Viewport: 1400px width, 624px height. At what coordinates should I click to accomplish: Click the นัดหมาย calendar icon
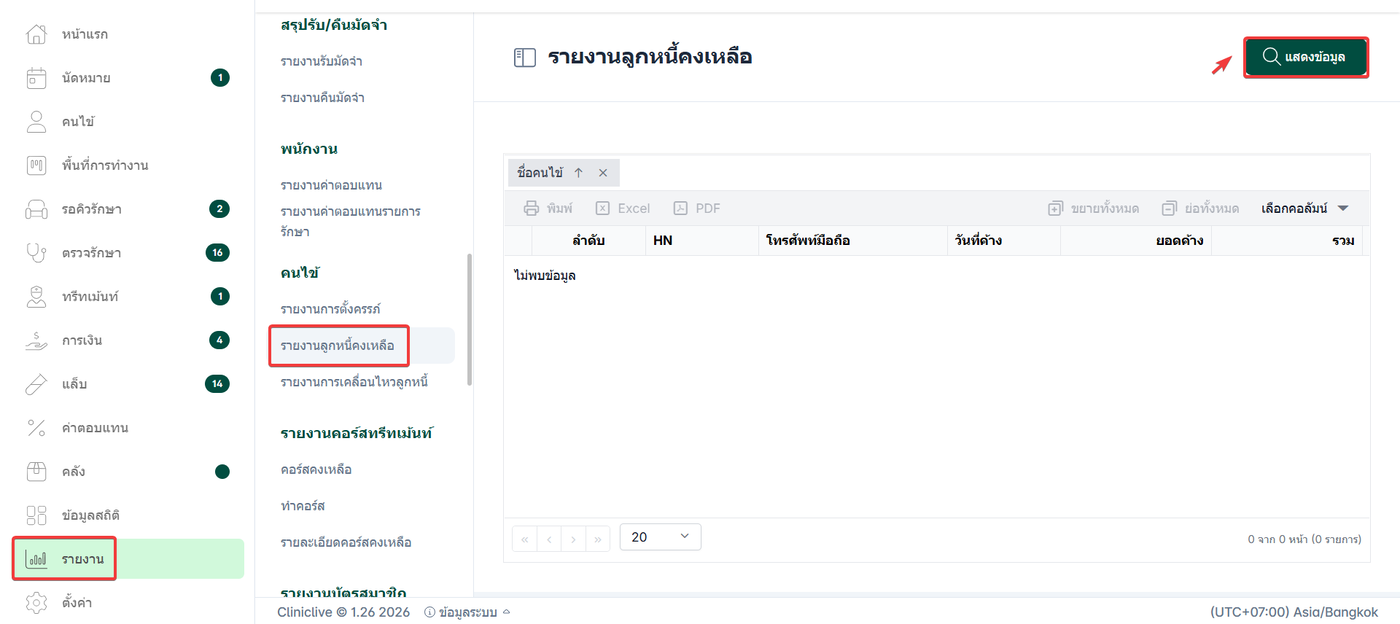pos(36,77)
